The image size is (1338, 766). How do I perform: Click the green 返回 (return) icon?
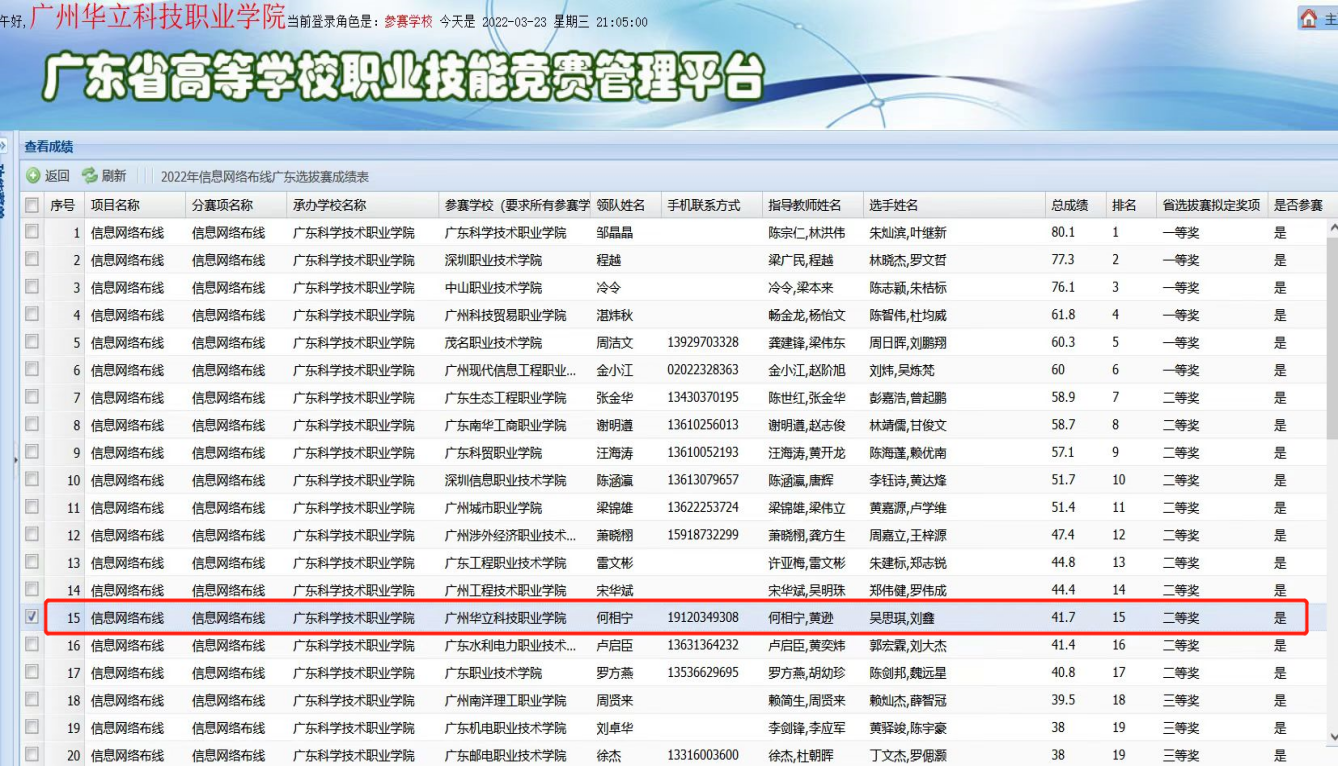33,176
